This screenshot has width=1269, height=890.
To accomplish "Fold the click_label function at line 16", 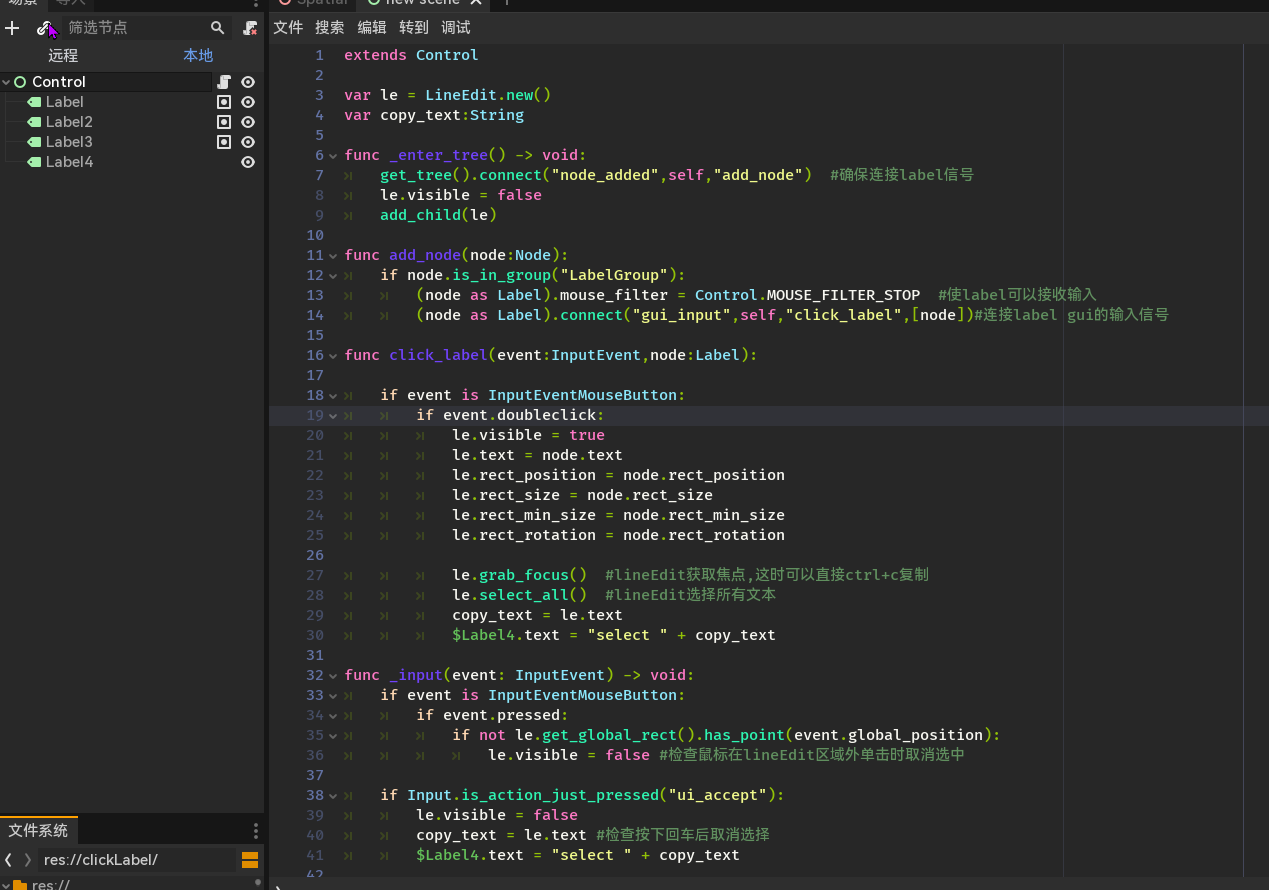I will [x=334, y=355].
